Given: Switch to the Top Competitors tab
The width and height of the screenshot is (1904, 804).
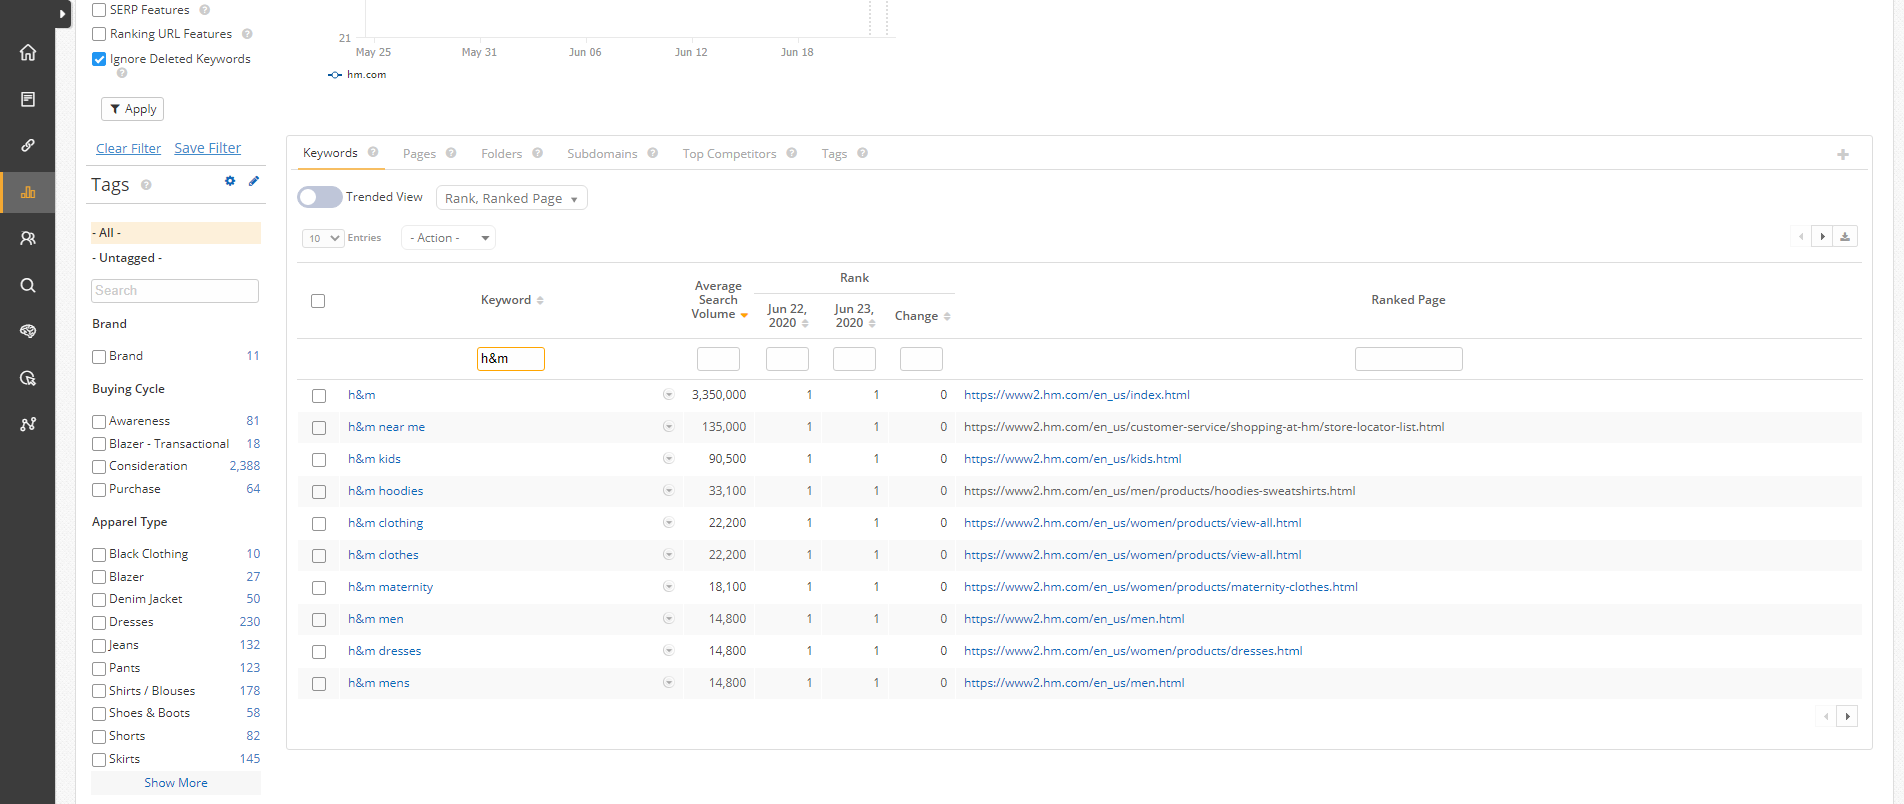Looking at the screenshot, I should tap(729, 154).
